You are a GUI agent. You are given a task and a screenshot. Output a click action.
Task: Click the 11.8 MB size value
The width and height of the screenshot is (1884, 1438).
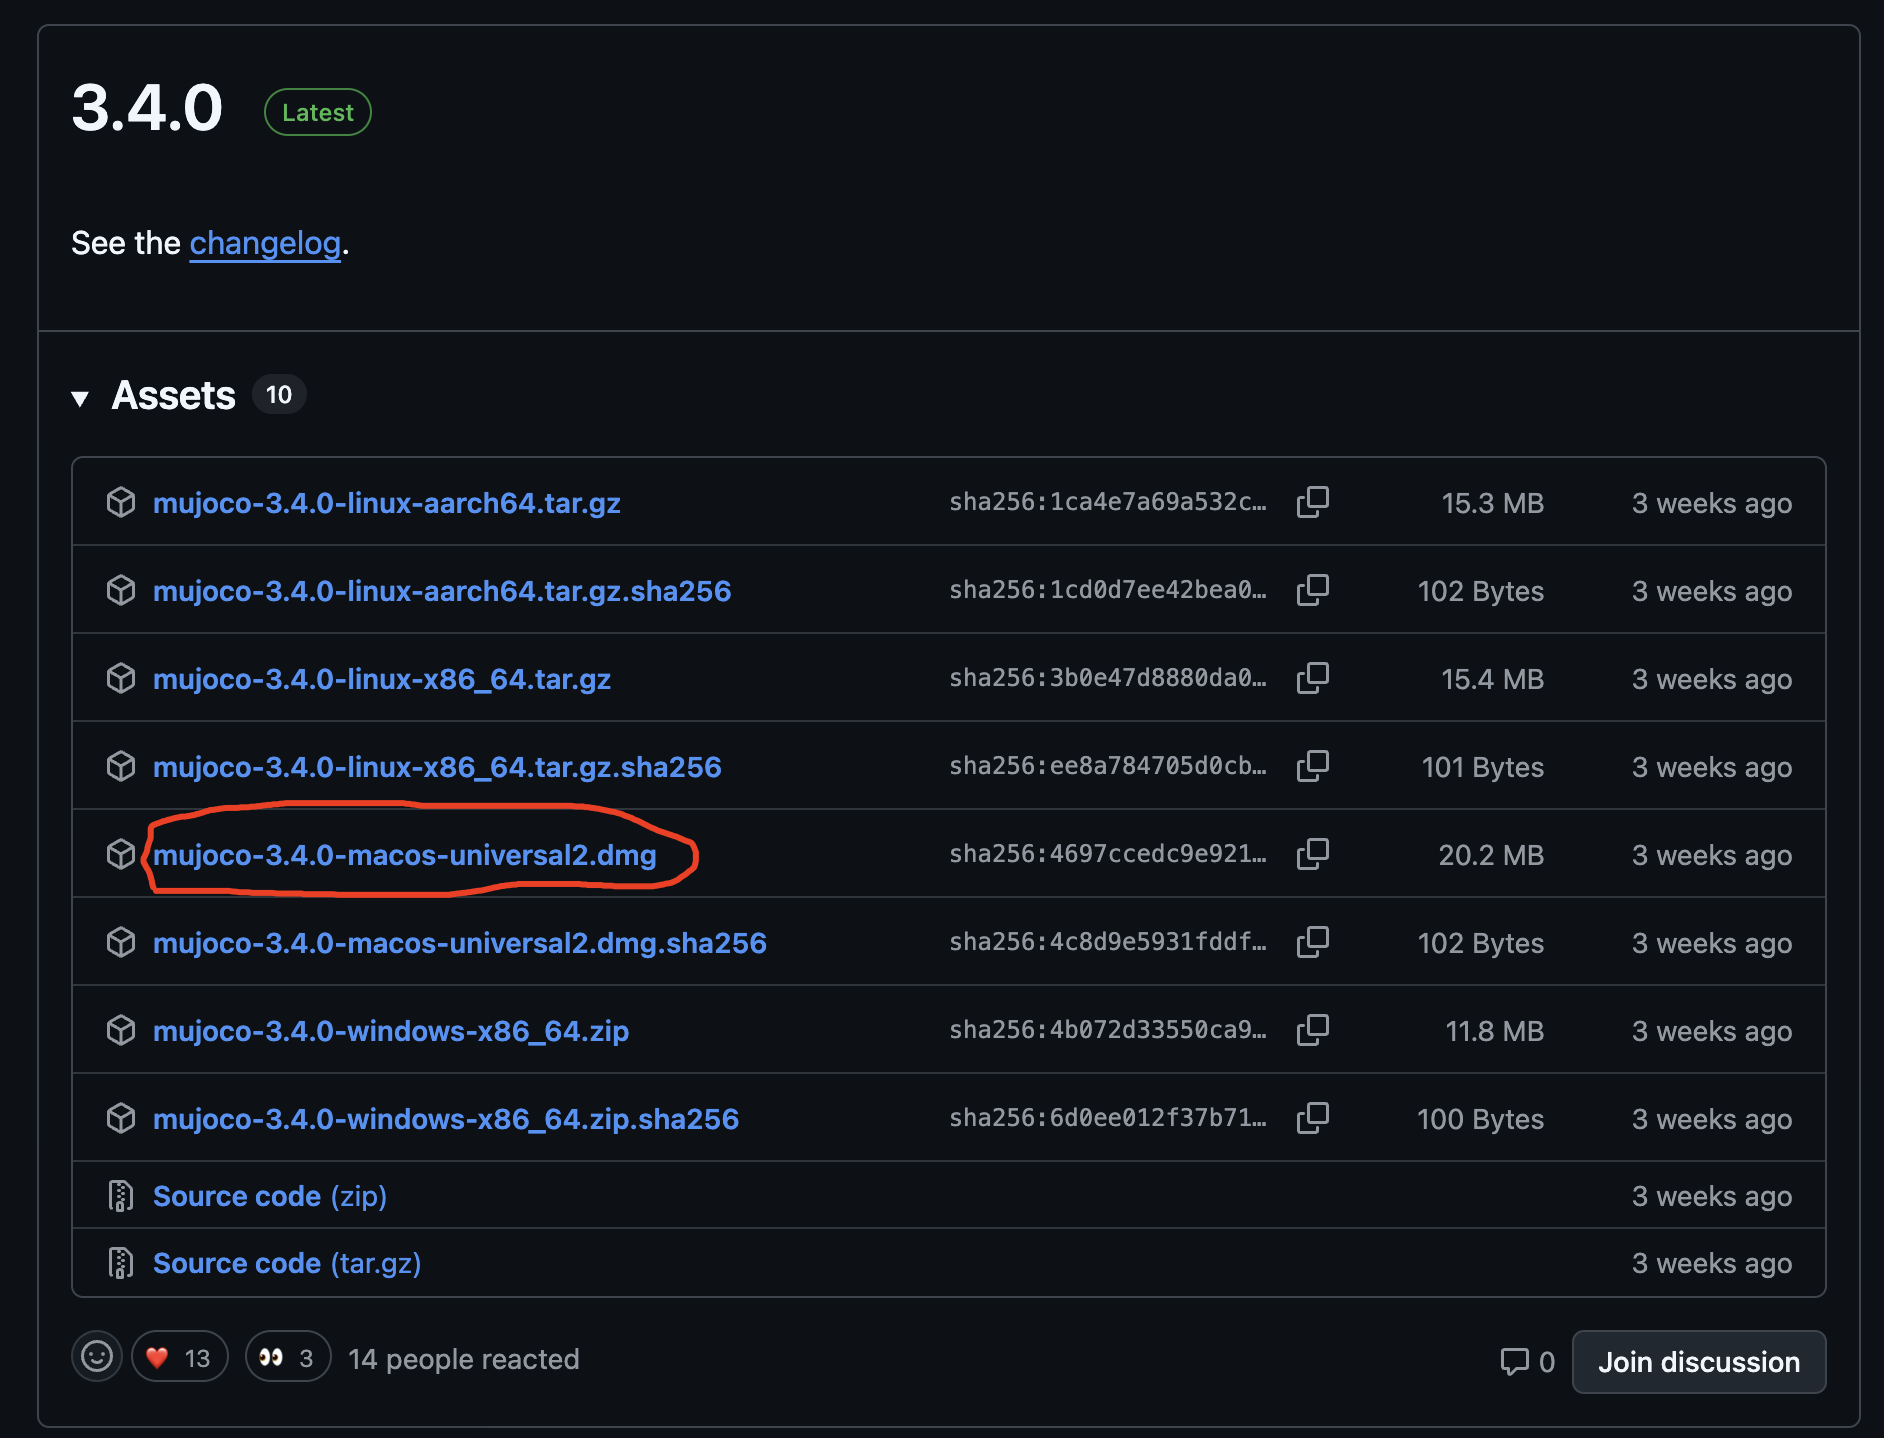[x=1494, y=1031]
